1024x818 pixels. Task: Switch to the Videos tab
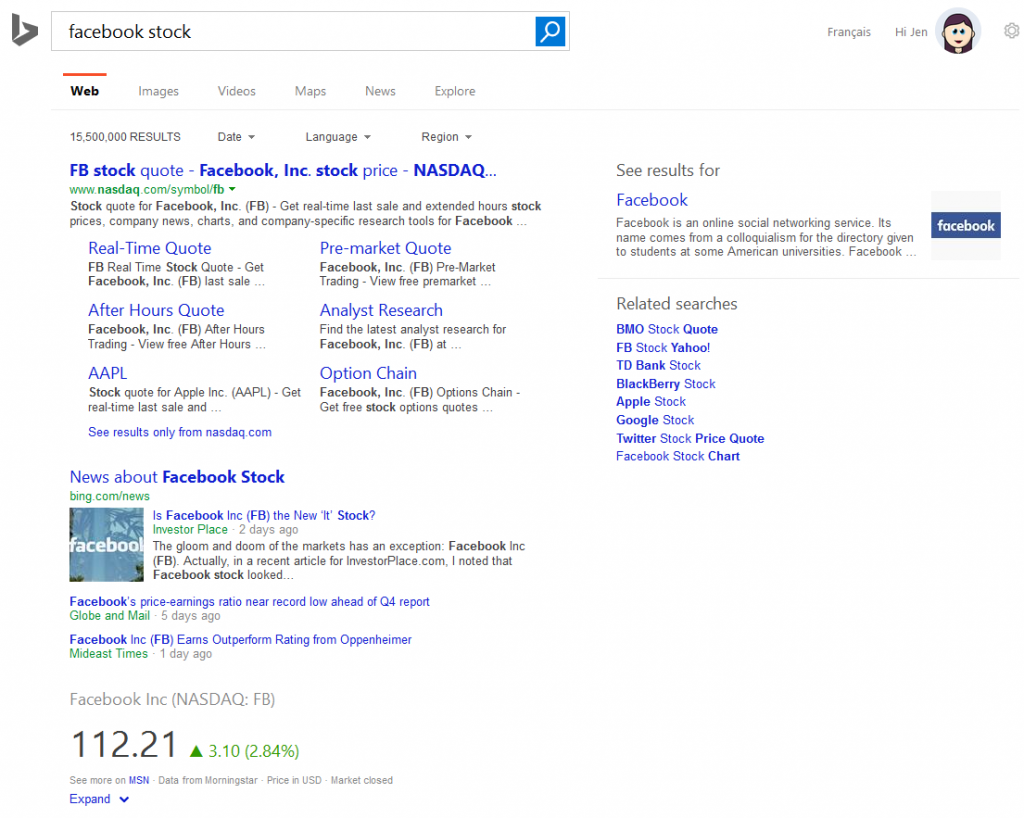coord(236,91)
